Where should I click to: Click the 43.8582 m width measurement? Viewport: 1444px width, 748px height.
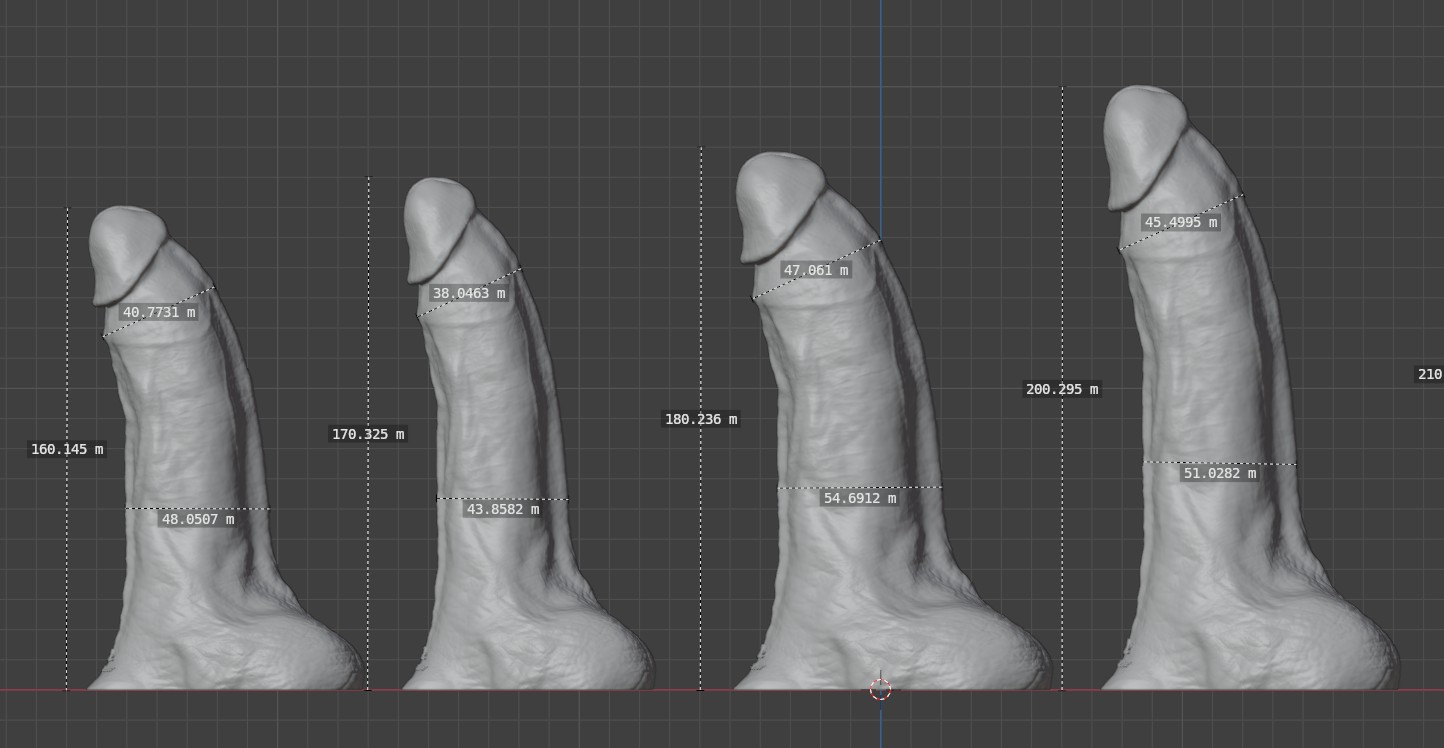502,509
